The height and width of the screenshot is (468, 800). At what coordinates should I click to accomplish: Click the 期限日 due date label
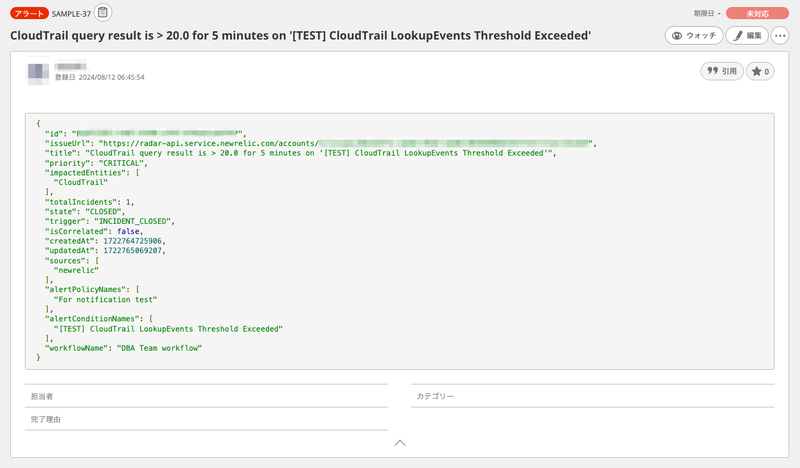704,13
